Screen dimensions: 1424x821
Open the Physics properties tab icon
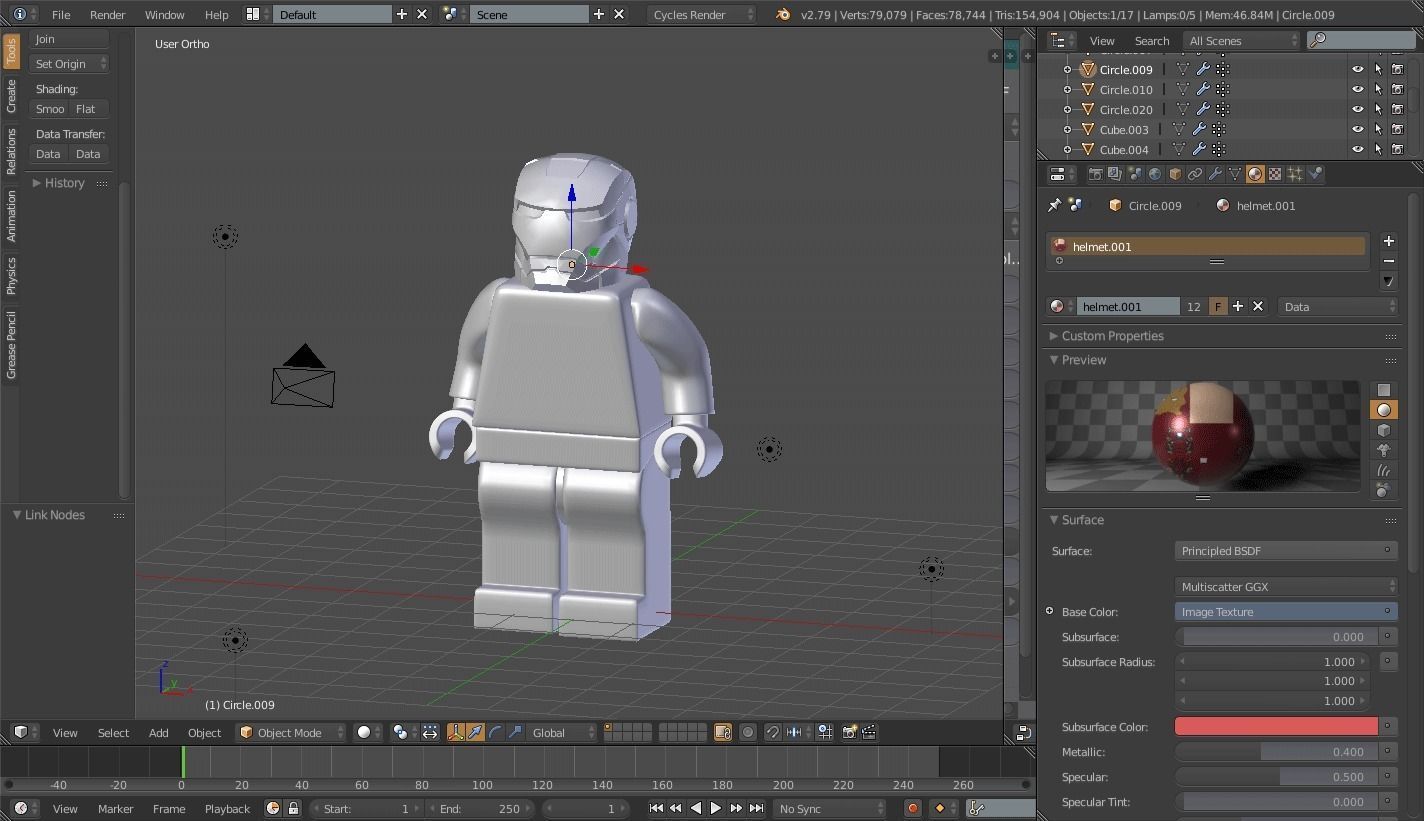coord(1315,174)
